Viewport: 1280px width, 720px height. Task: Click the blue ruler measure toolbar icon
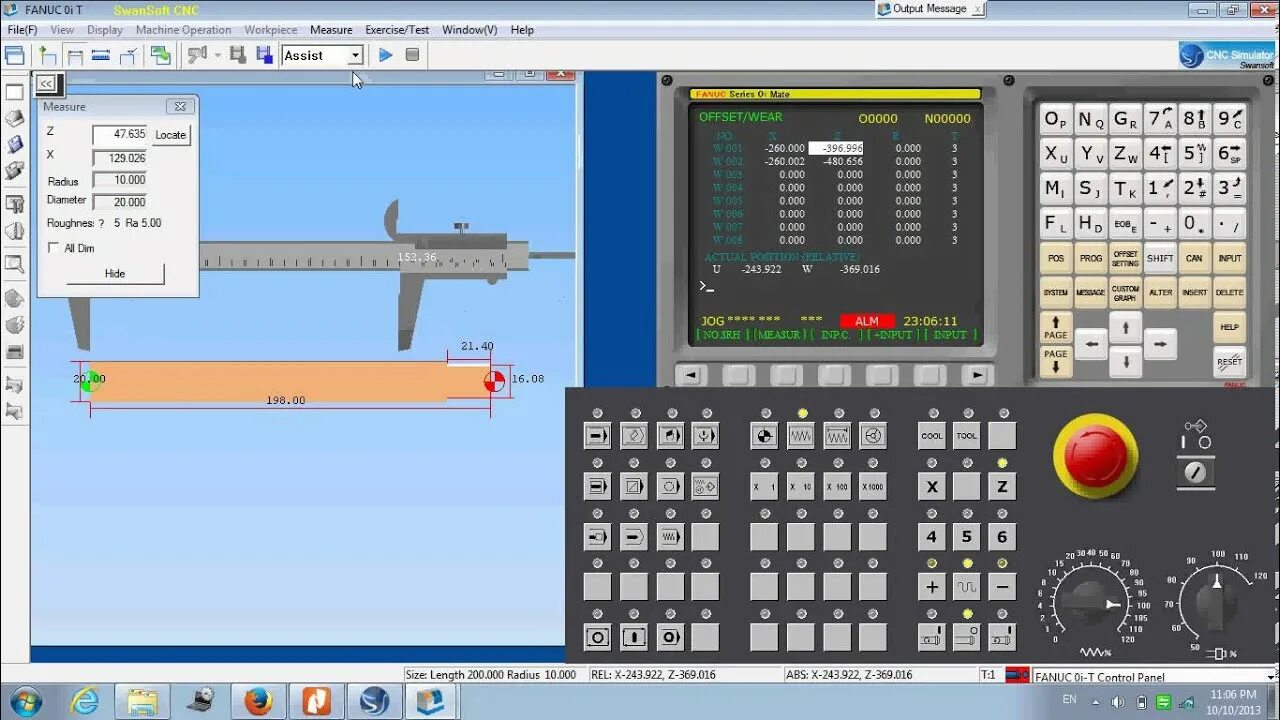coord(101,55)
